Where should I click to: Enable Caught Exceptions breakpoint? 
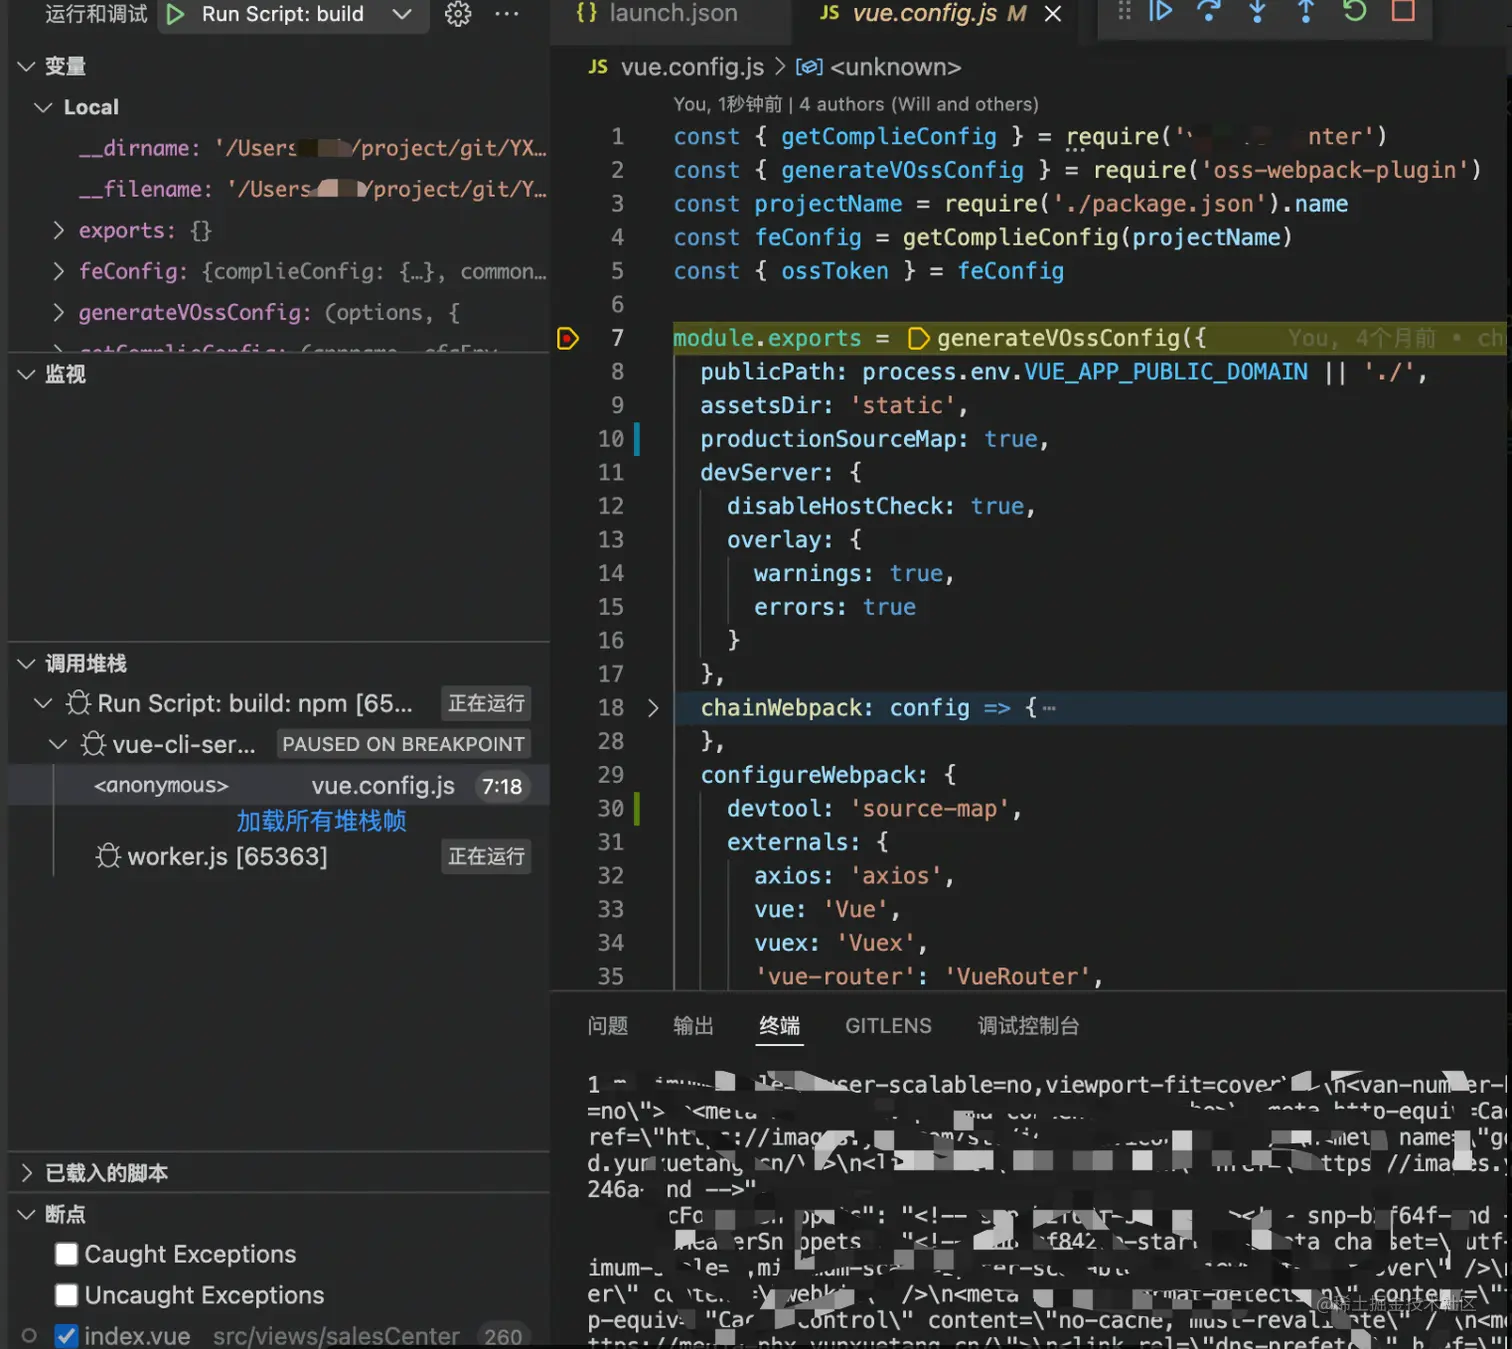click(x=67, y=1254)
